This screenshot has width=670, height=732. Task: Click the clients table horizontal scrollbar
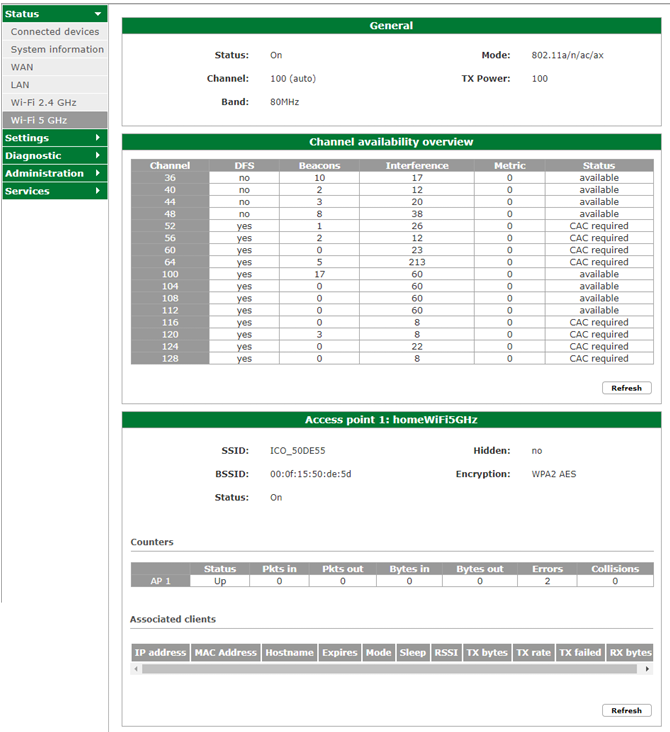point(389,669)
